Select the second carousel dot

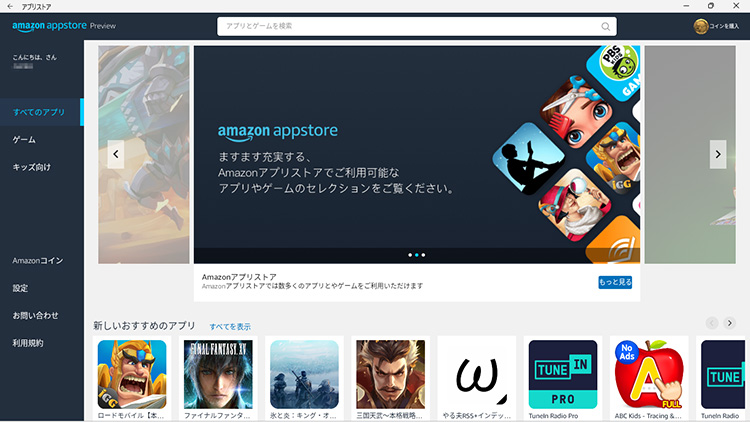click(417, 255)
